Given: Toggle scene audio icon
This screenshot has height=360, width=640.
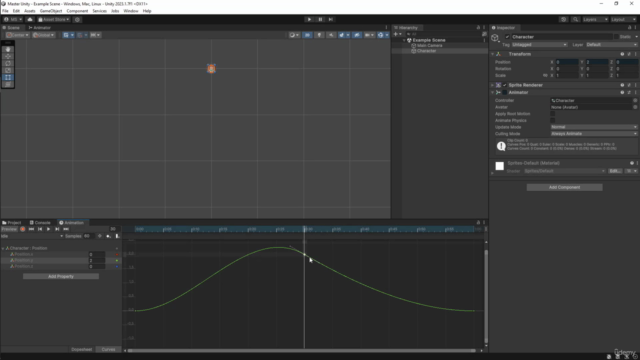Looking at the screenshot, I should tap(331, 35).
